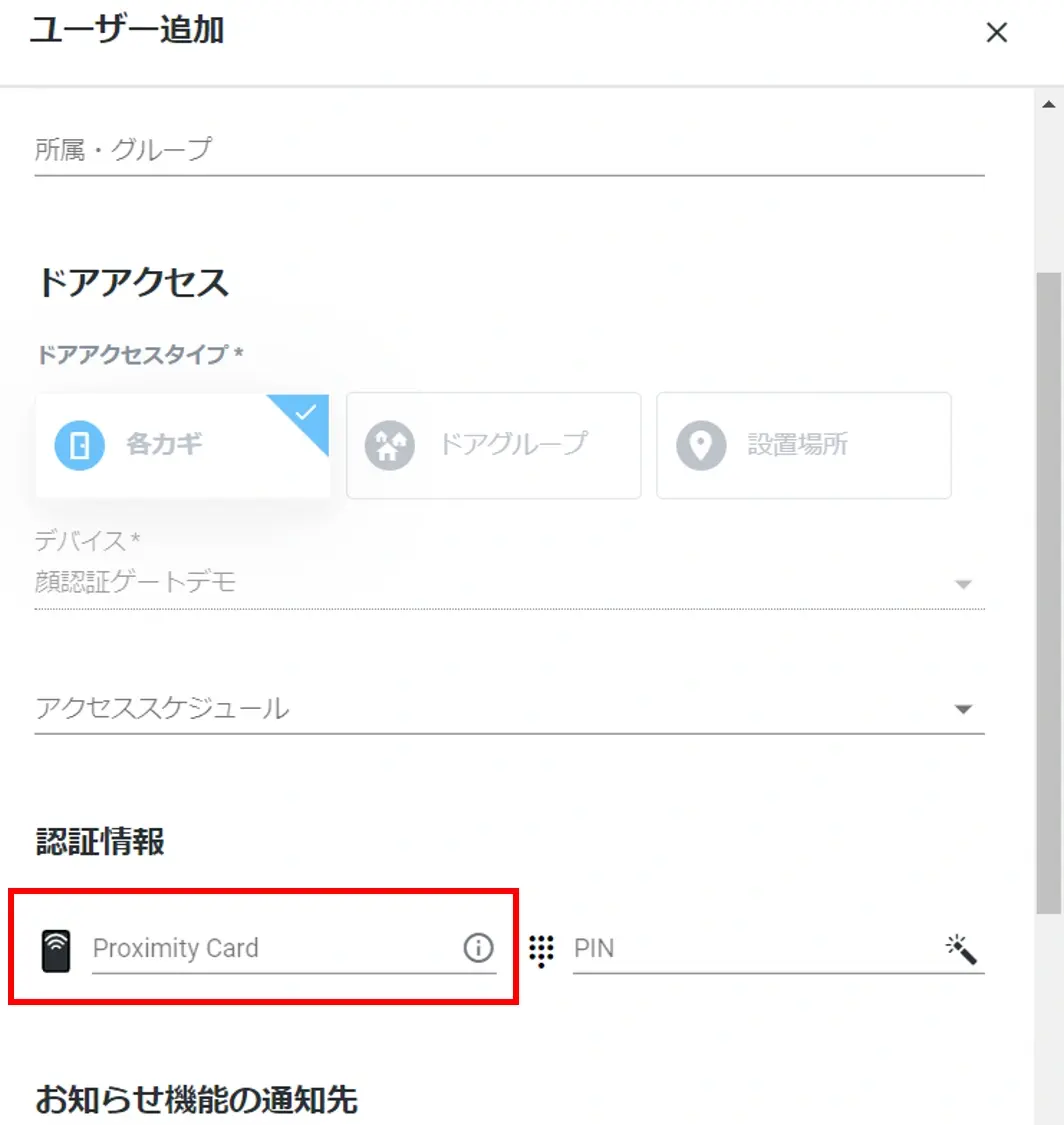Expand the アクセススケジュール dropdown
The image size is (1064, 1125).
[x=509, y=709]
